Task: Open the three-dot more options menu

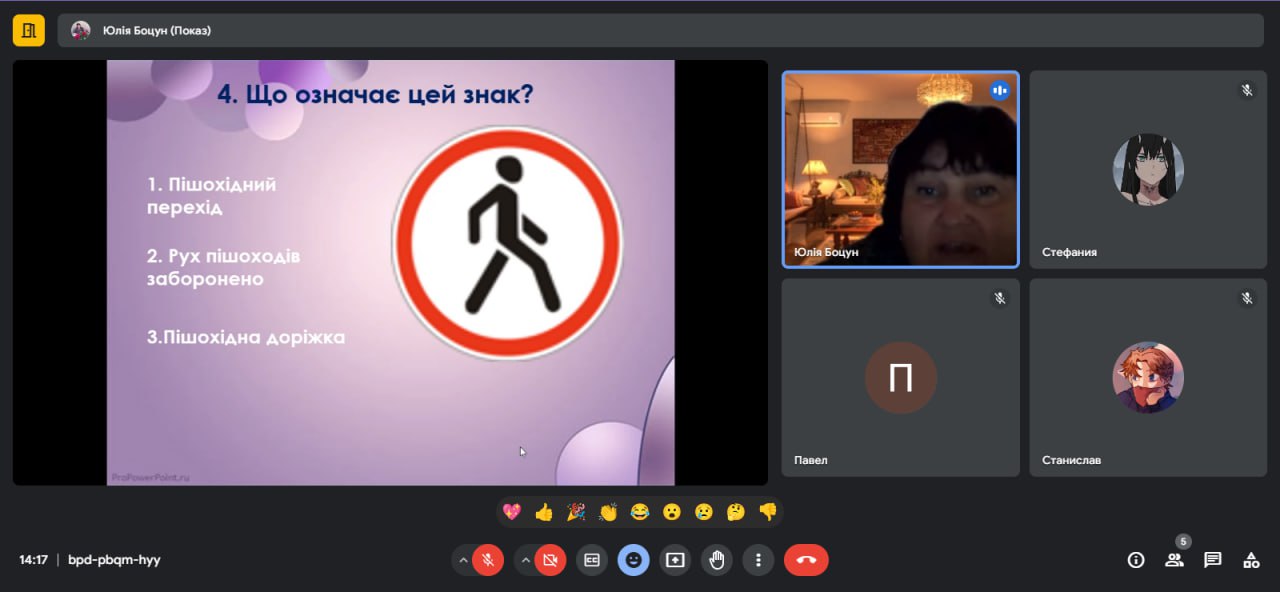Action: click(x=758, y=560)
